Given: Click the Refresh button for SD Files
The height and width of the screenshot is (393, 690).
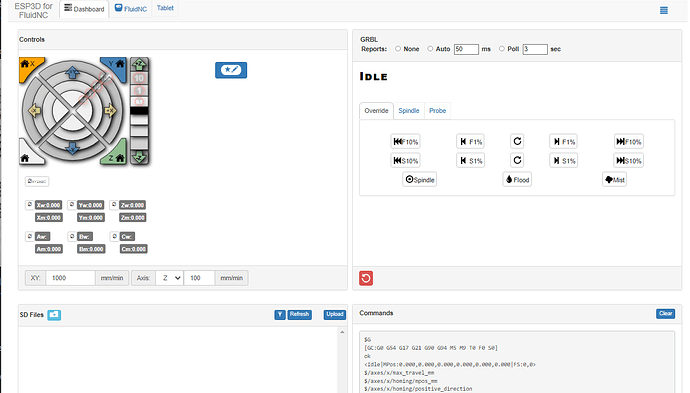Looking at the screenshot, I should coord(299,314).
